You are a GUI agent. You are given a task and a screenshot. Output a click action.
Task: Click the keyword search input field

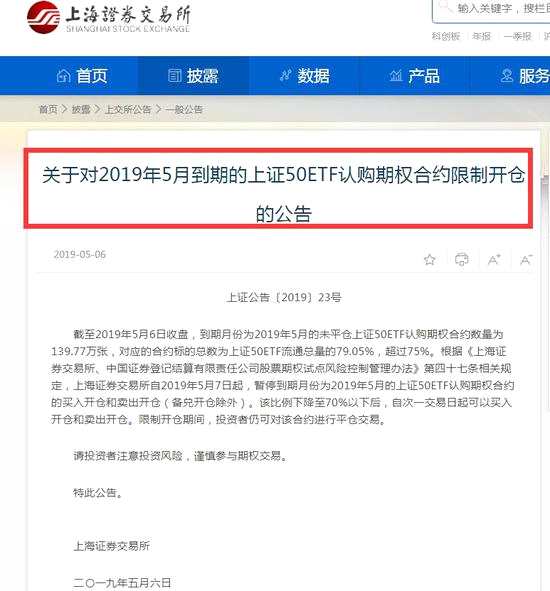coord(492,10)
